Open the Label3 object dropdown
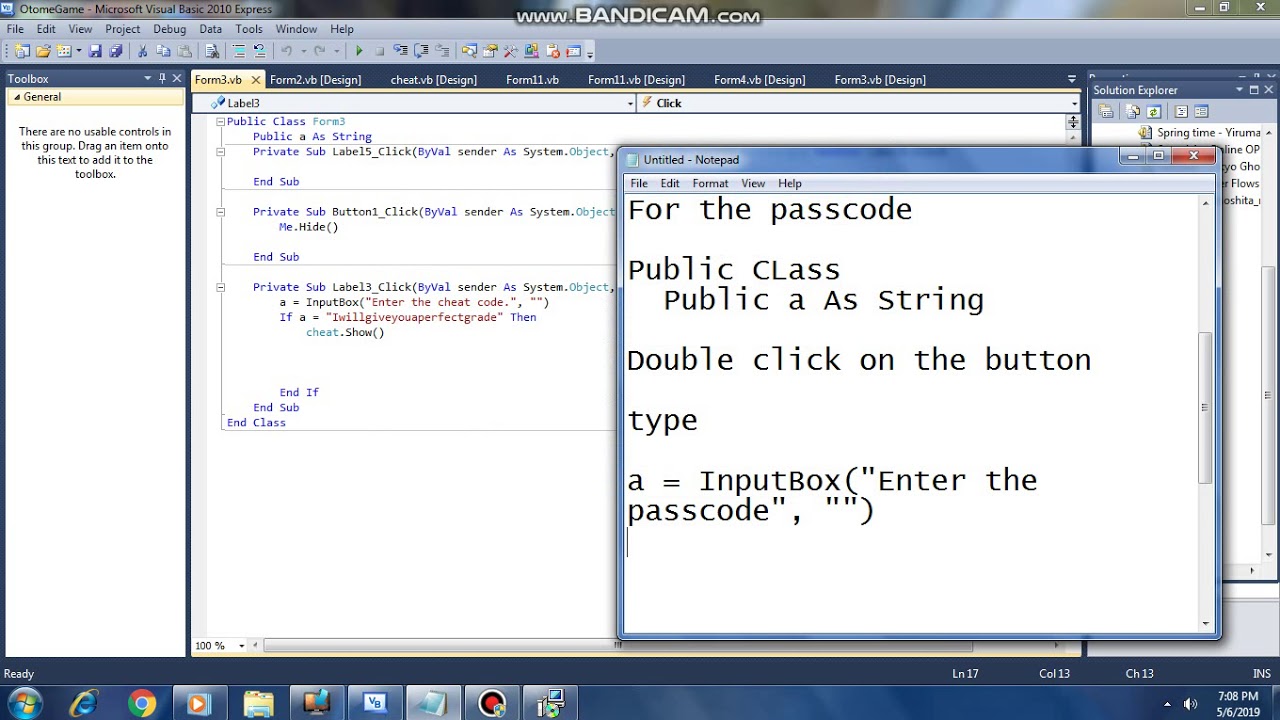Screen dimensions: 1280x720 [x=630, y=103]
